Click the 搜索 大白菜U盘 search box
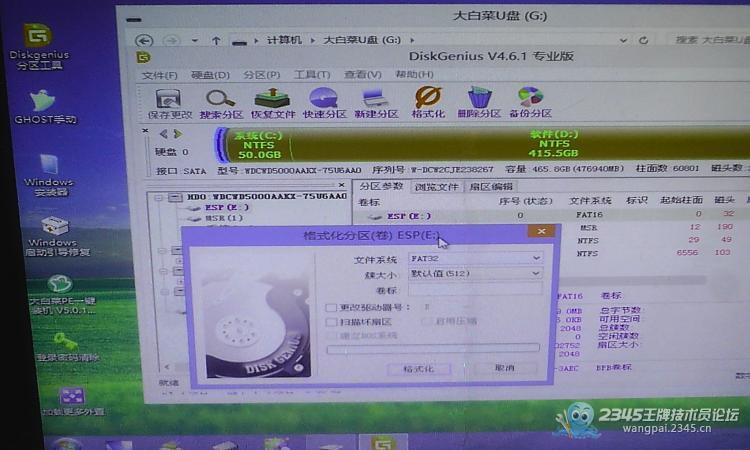Screen dimensions: 750x450 710,40
